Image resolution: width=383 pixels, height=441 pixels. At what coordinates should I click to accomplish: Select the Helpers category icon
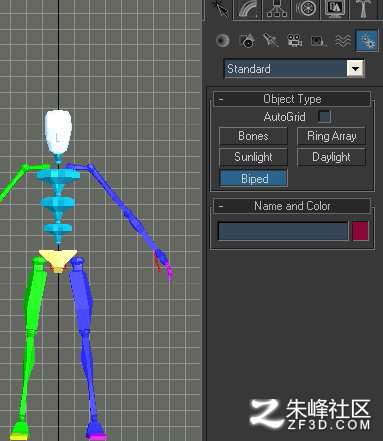318,41
